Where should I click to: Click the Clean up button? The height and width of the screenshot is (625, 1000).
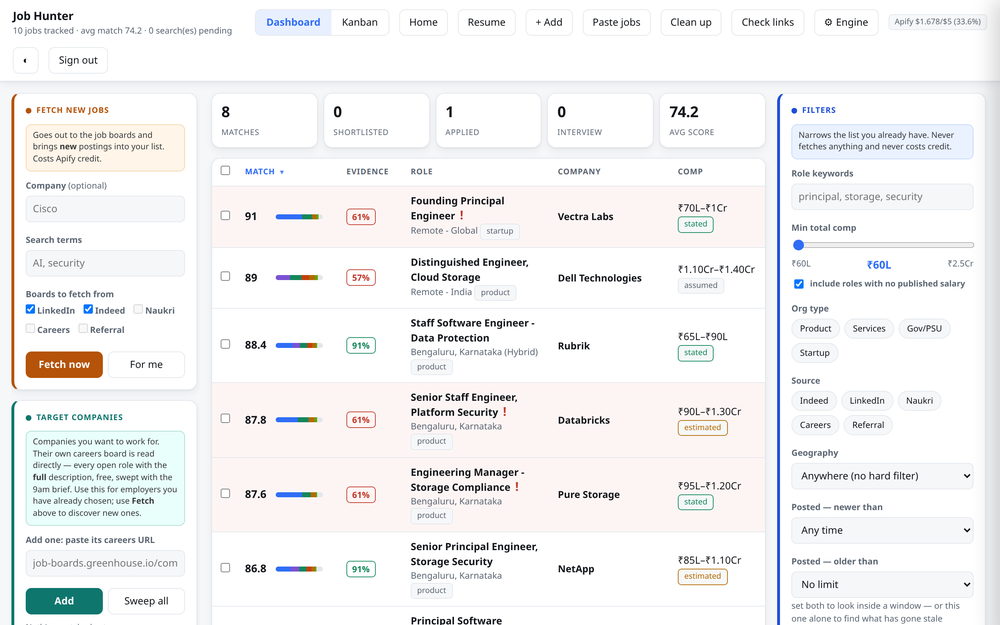click(x=691, y=22)
